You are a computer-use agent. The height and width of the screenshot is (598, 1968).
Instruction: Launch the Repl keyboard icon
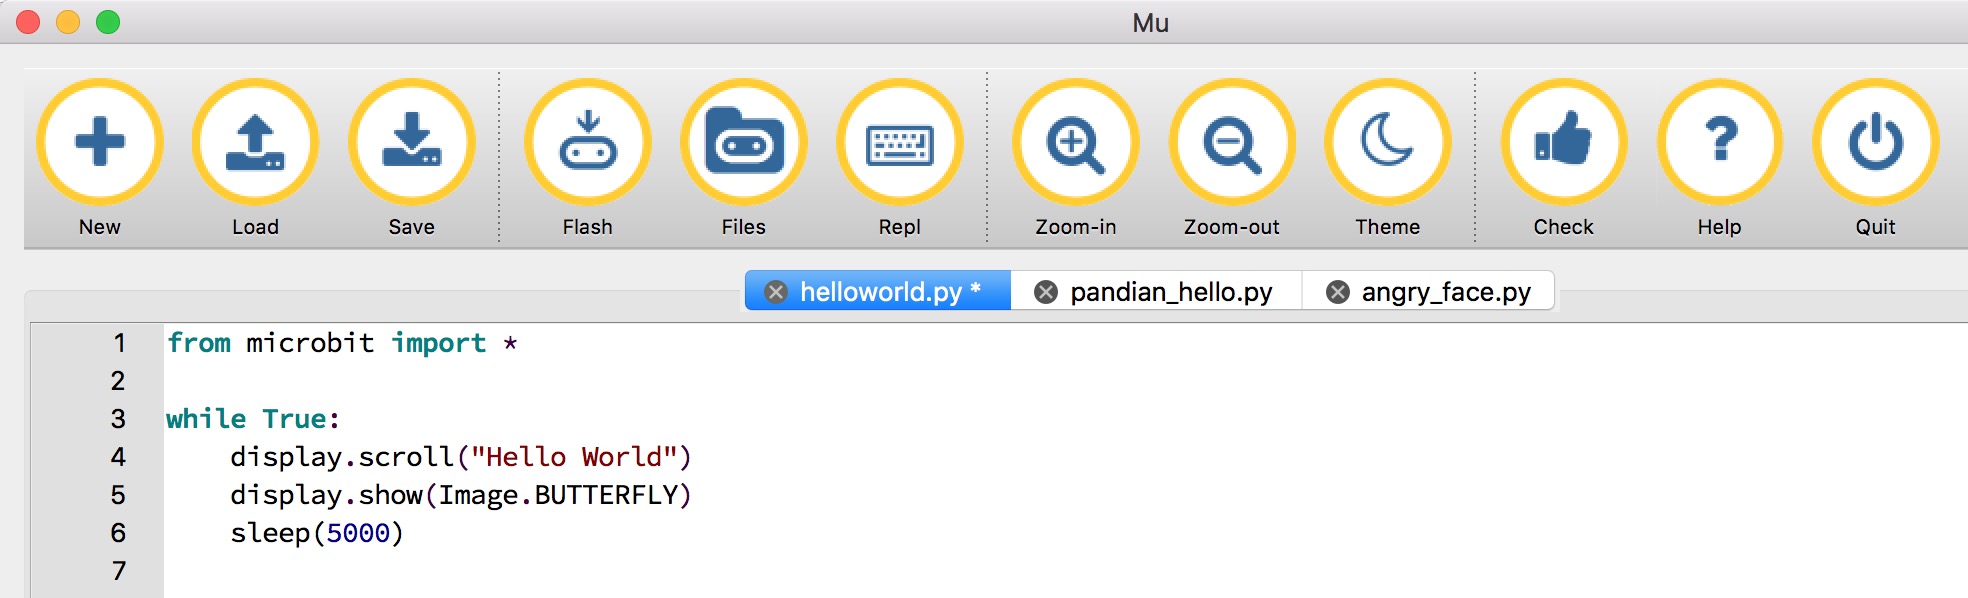coord(900,142)
